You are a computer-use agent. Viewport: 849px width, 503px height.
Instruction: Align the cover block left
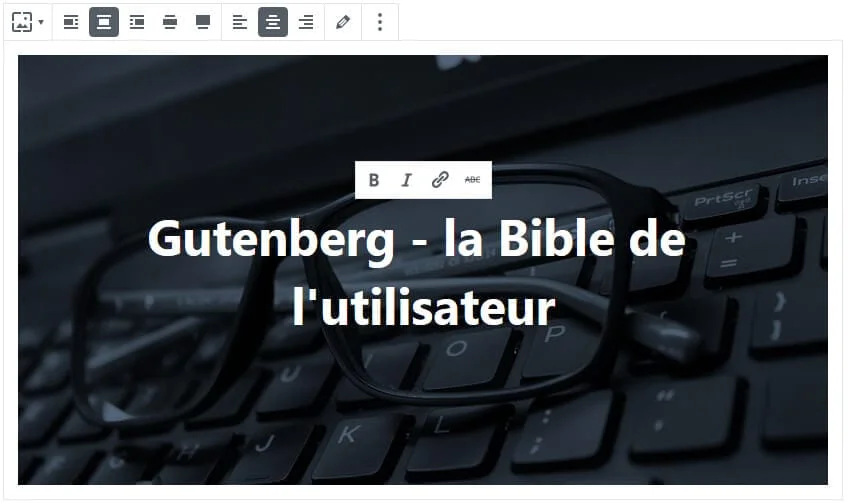point(71,22)
